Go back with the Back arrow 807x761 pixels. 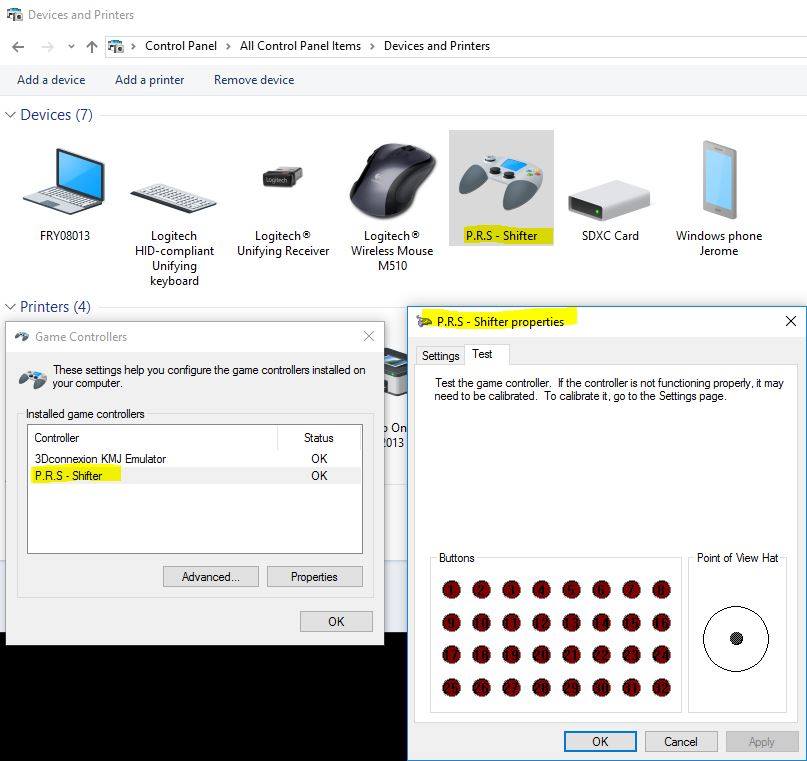coord(18,47)
